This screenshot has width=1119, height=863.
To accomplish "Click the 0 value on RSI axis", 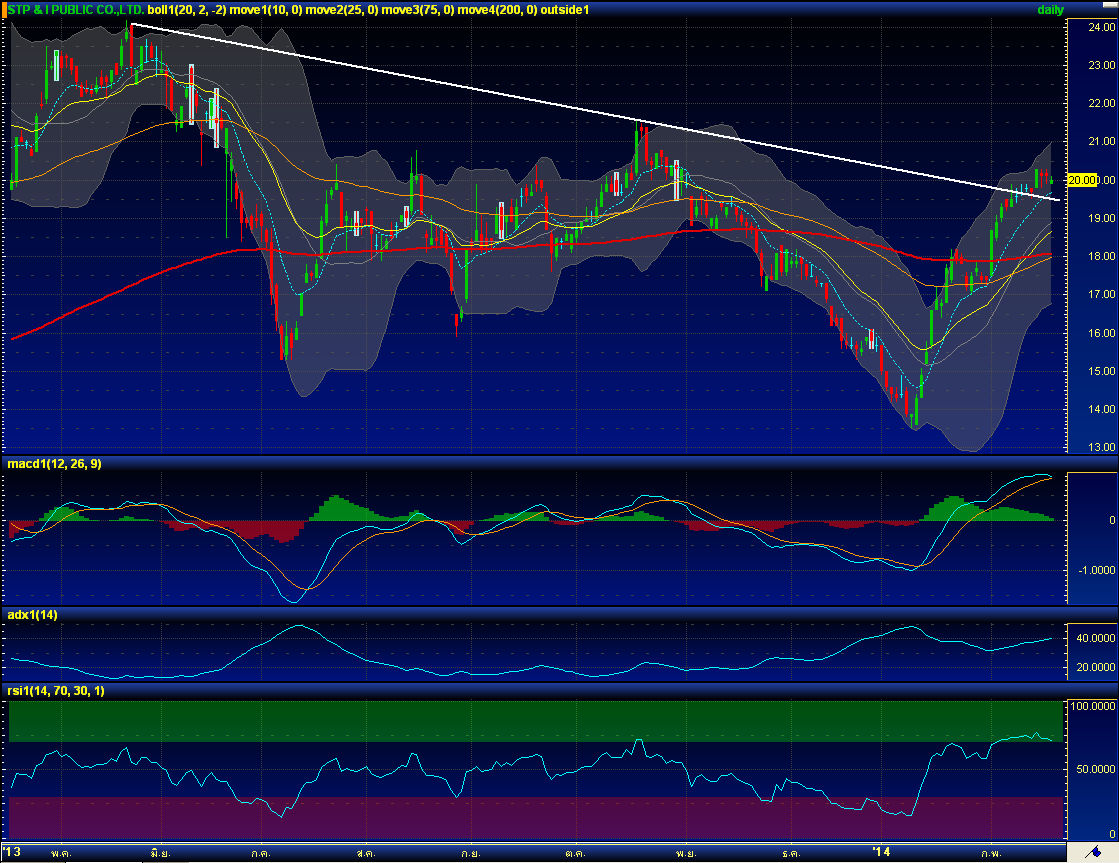I will tap(1112, 834).
